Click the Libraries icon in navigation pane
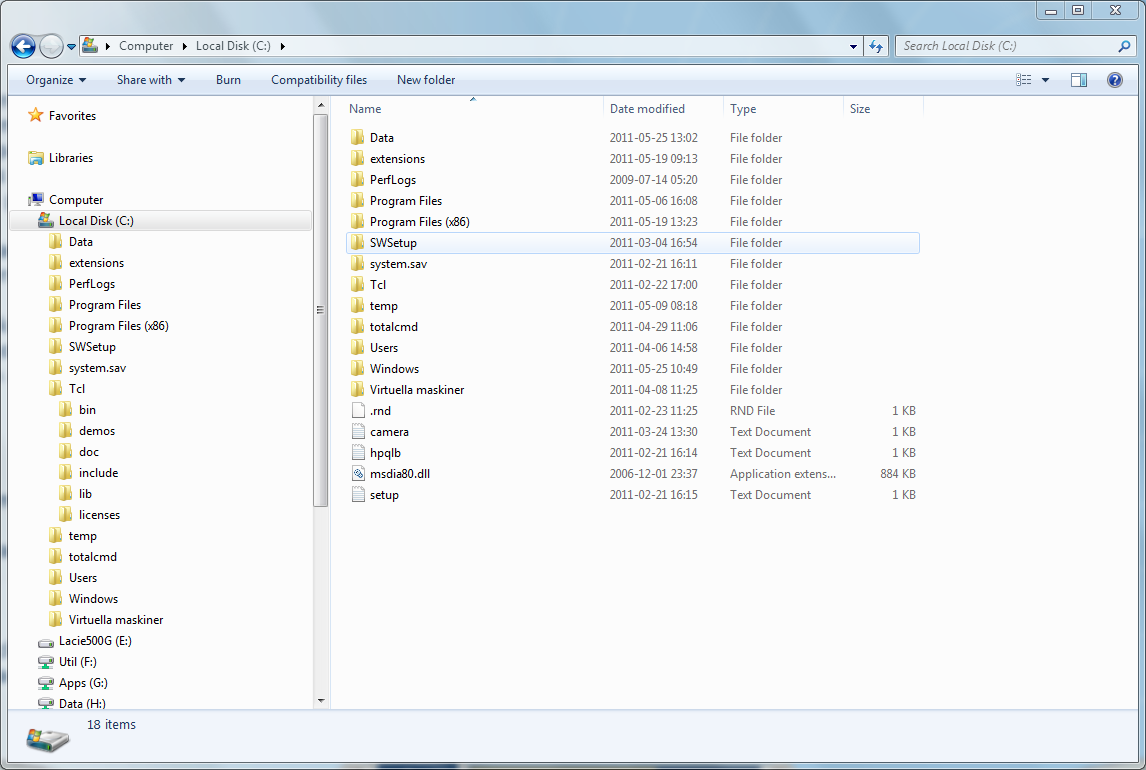This screenshot has height=770, width=1146. point(36,158)
